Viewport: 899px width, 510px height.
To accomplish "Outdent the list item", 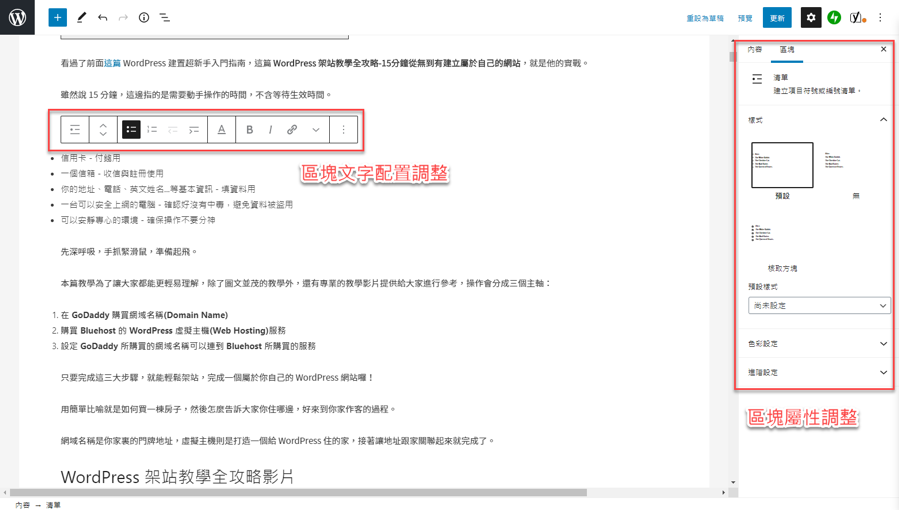I will (x=173, y=130).
